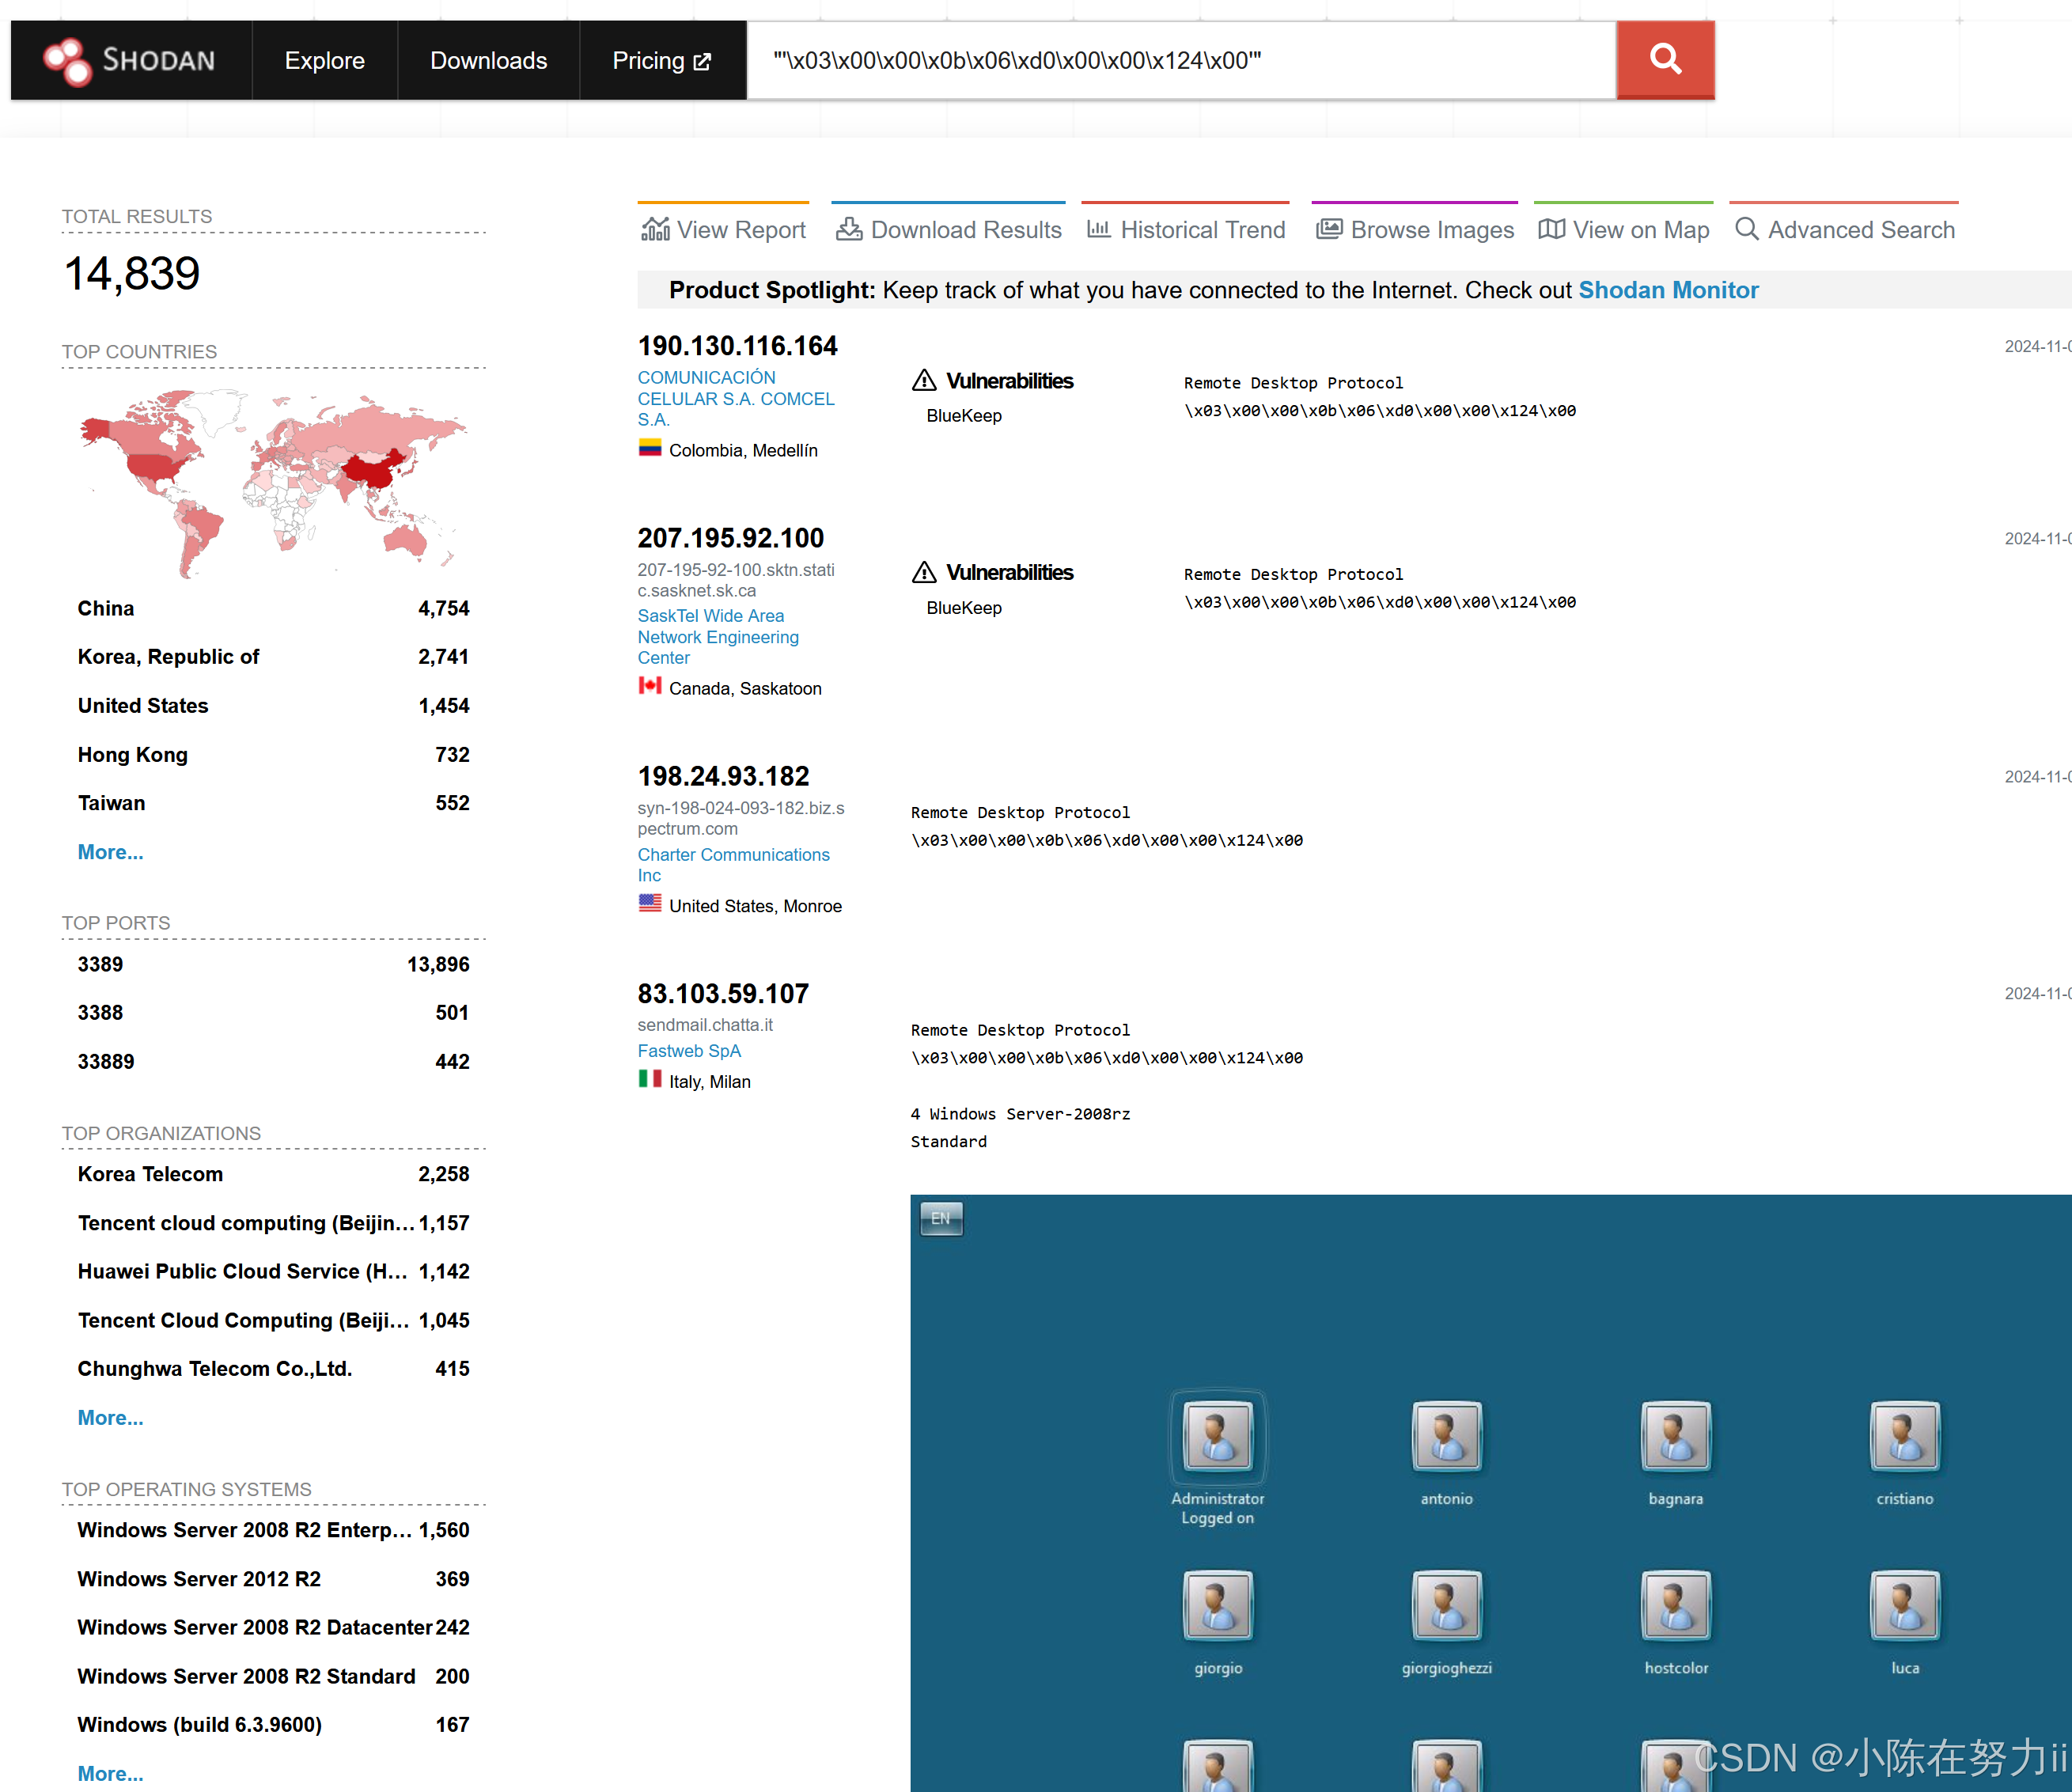The height and width of the screenshot is (1792, 2072).
Task: Open the Explore menu
Action: [x=325, y=61]
